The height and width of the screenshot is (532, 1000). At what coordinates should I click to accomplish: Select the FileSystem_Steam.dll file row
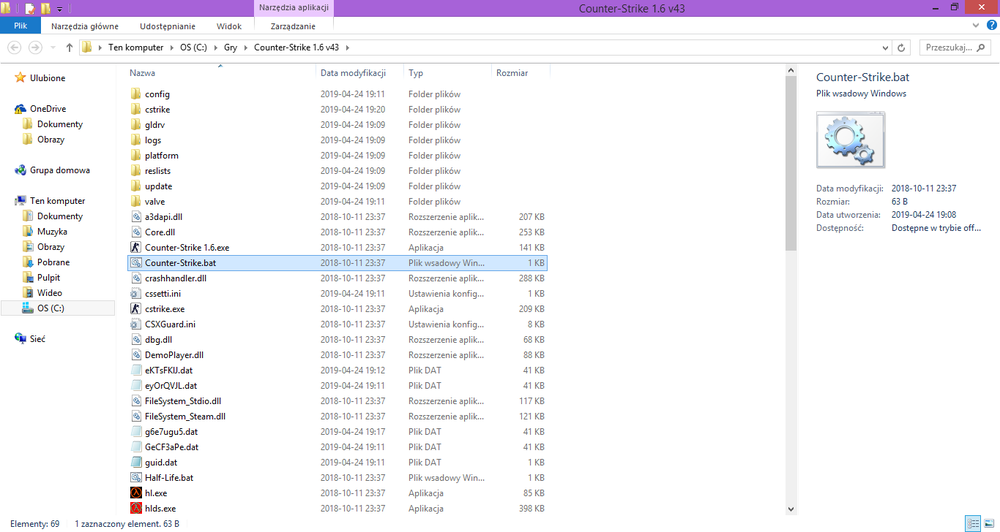coord(337,417)
